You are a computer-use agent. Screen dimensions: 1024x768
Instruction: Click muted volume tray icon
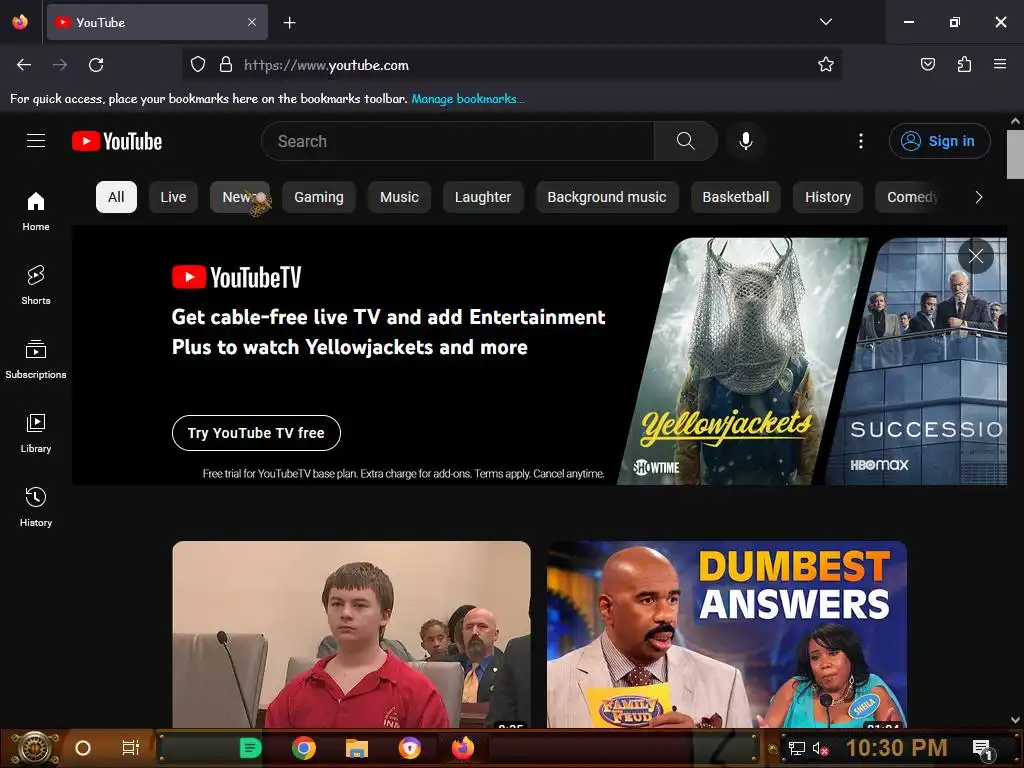820,748
